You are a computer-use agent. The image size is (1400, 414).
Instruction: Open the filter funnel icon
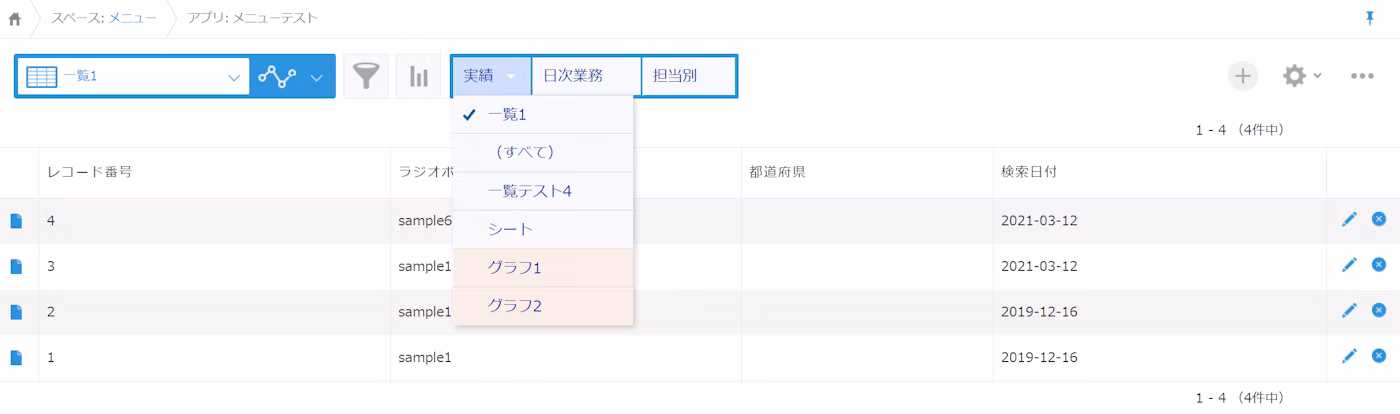367,76
